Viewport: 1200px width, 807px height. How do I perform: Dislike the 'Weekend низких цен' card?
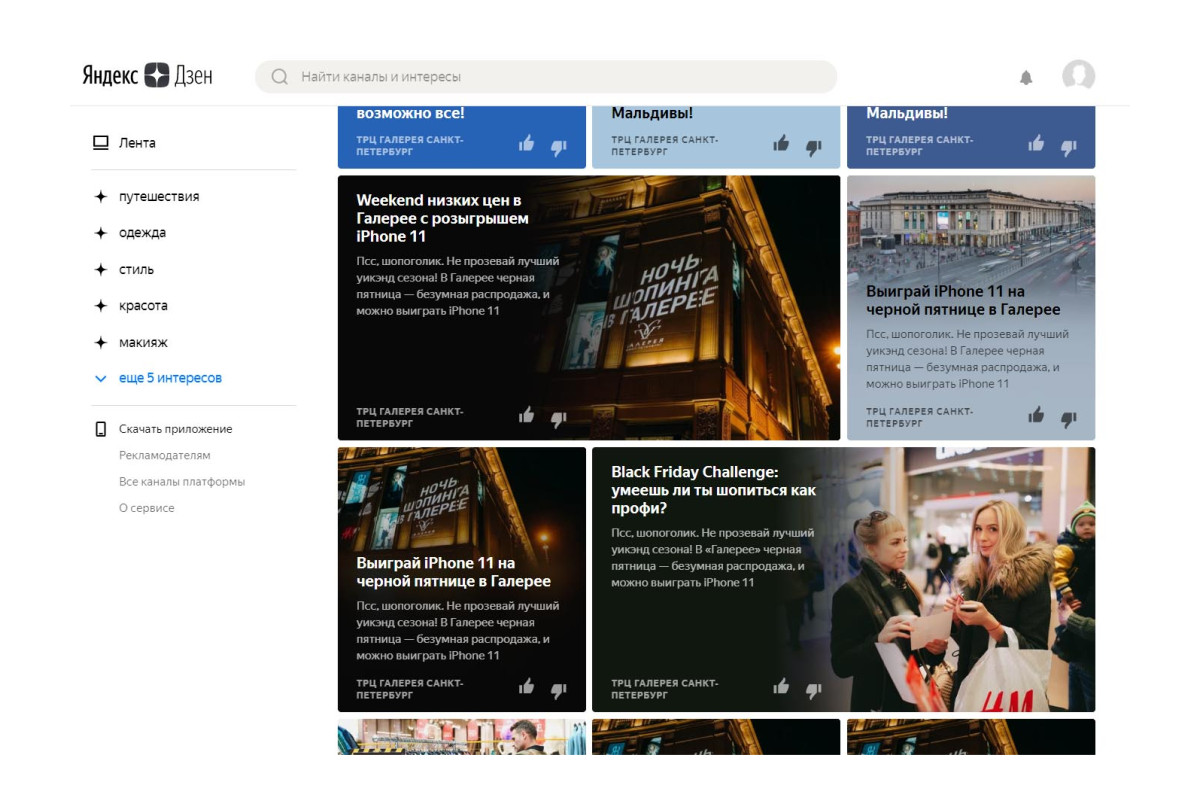pyautogui.click(x=559, y=419)
